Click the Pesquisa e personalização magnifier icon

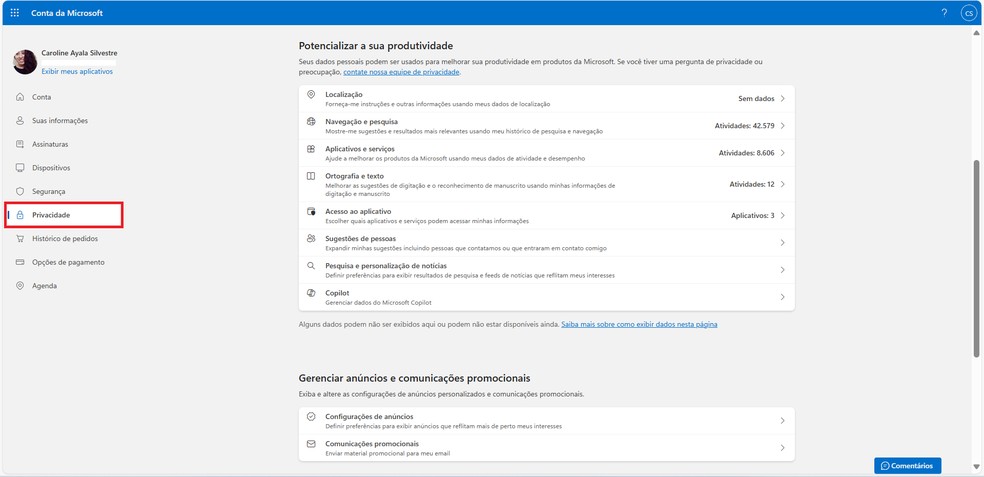311,266
